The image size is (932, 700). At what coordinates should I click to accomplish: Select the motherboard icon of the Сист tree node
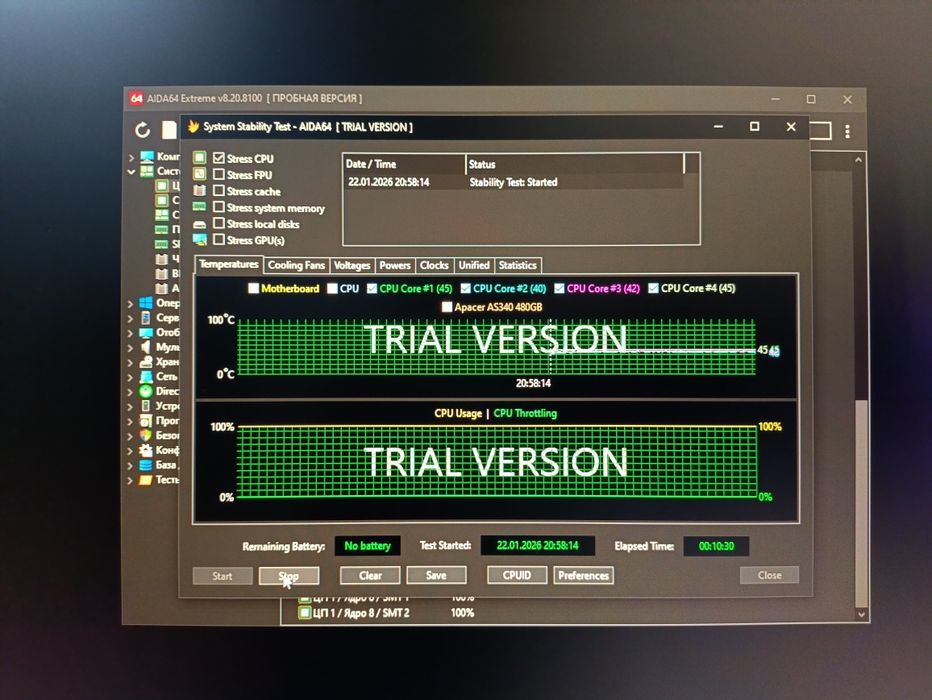[x=147, y=171]
